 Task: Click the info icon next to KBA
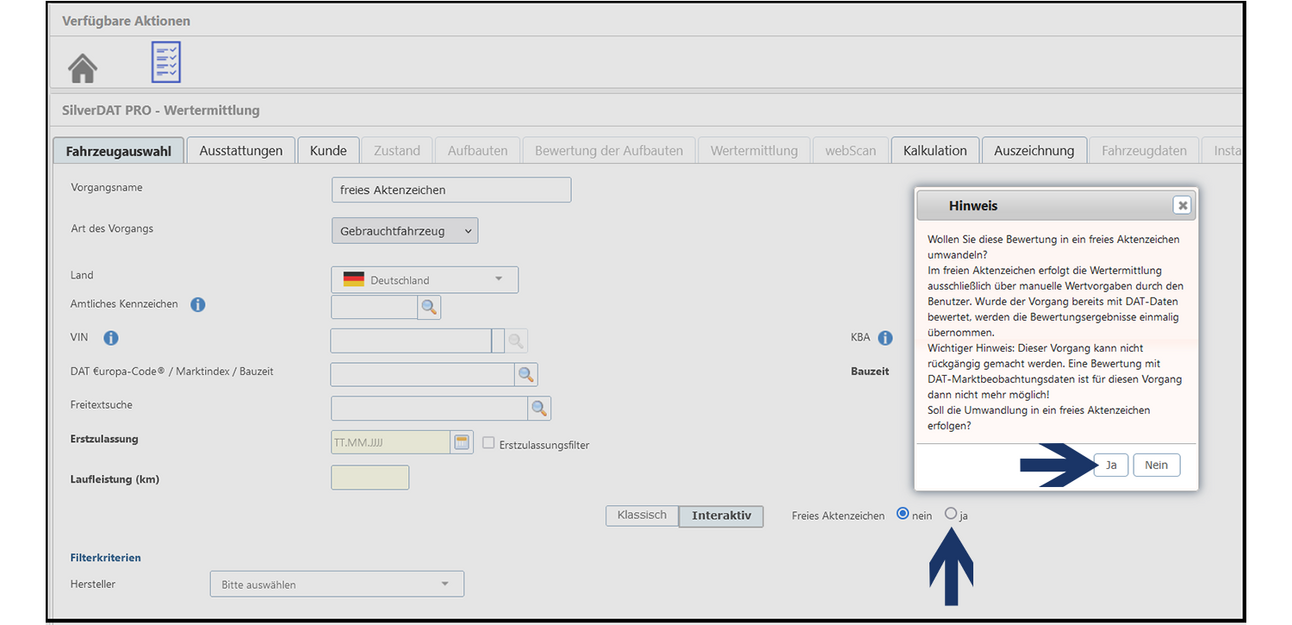tap(885, 339)
